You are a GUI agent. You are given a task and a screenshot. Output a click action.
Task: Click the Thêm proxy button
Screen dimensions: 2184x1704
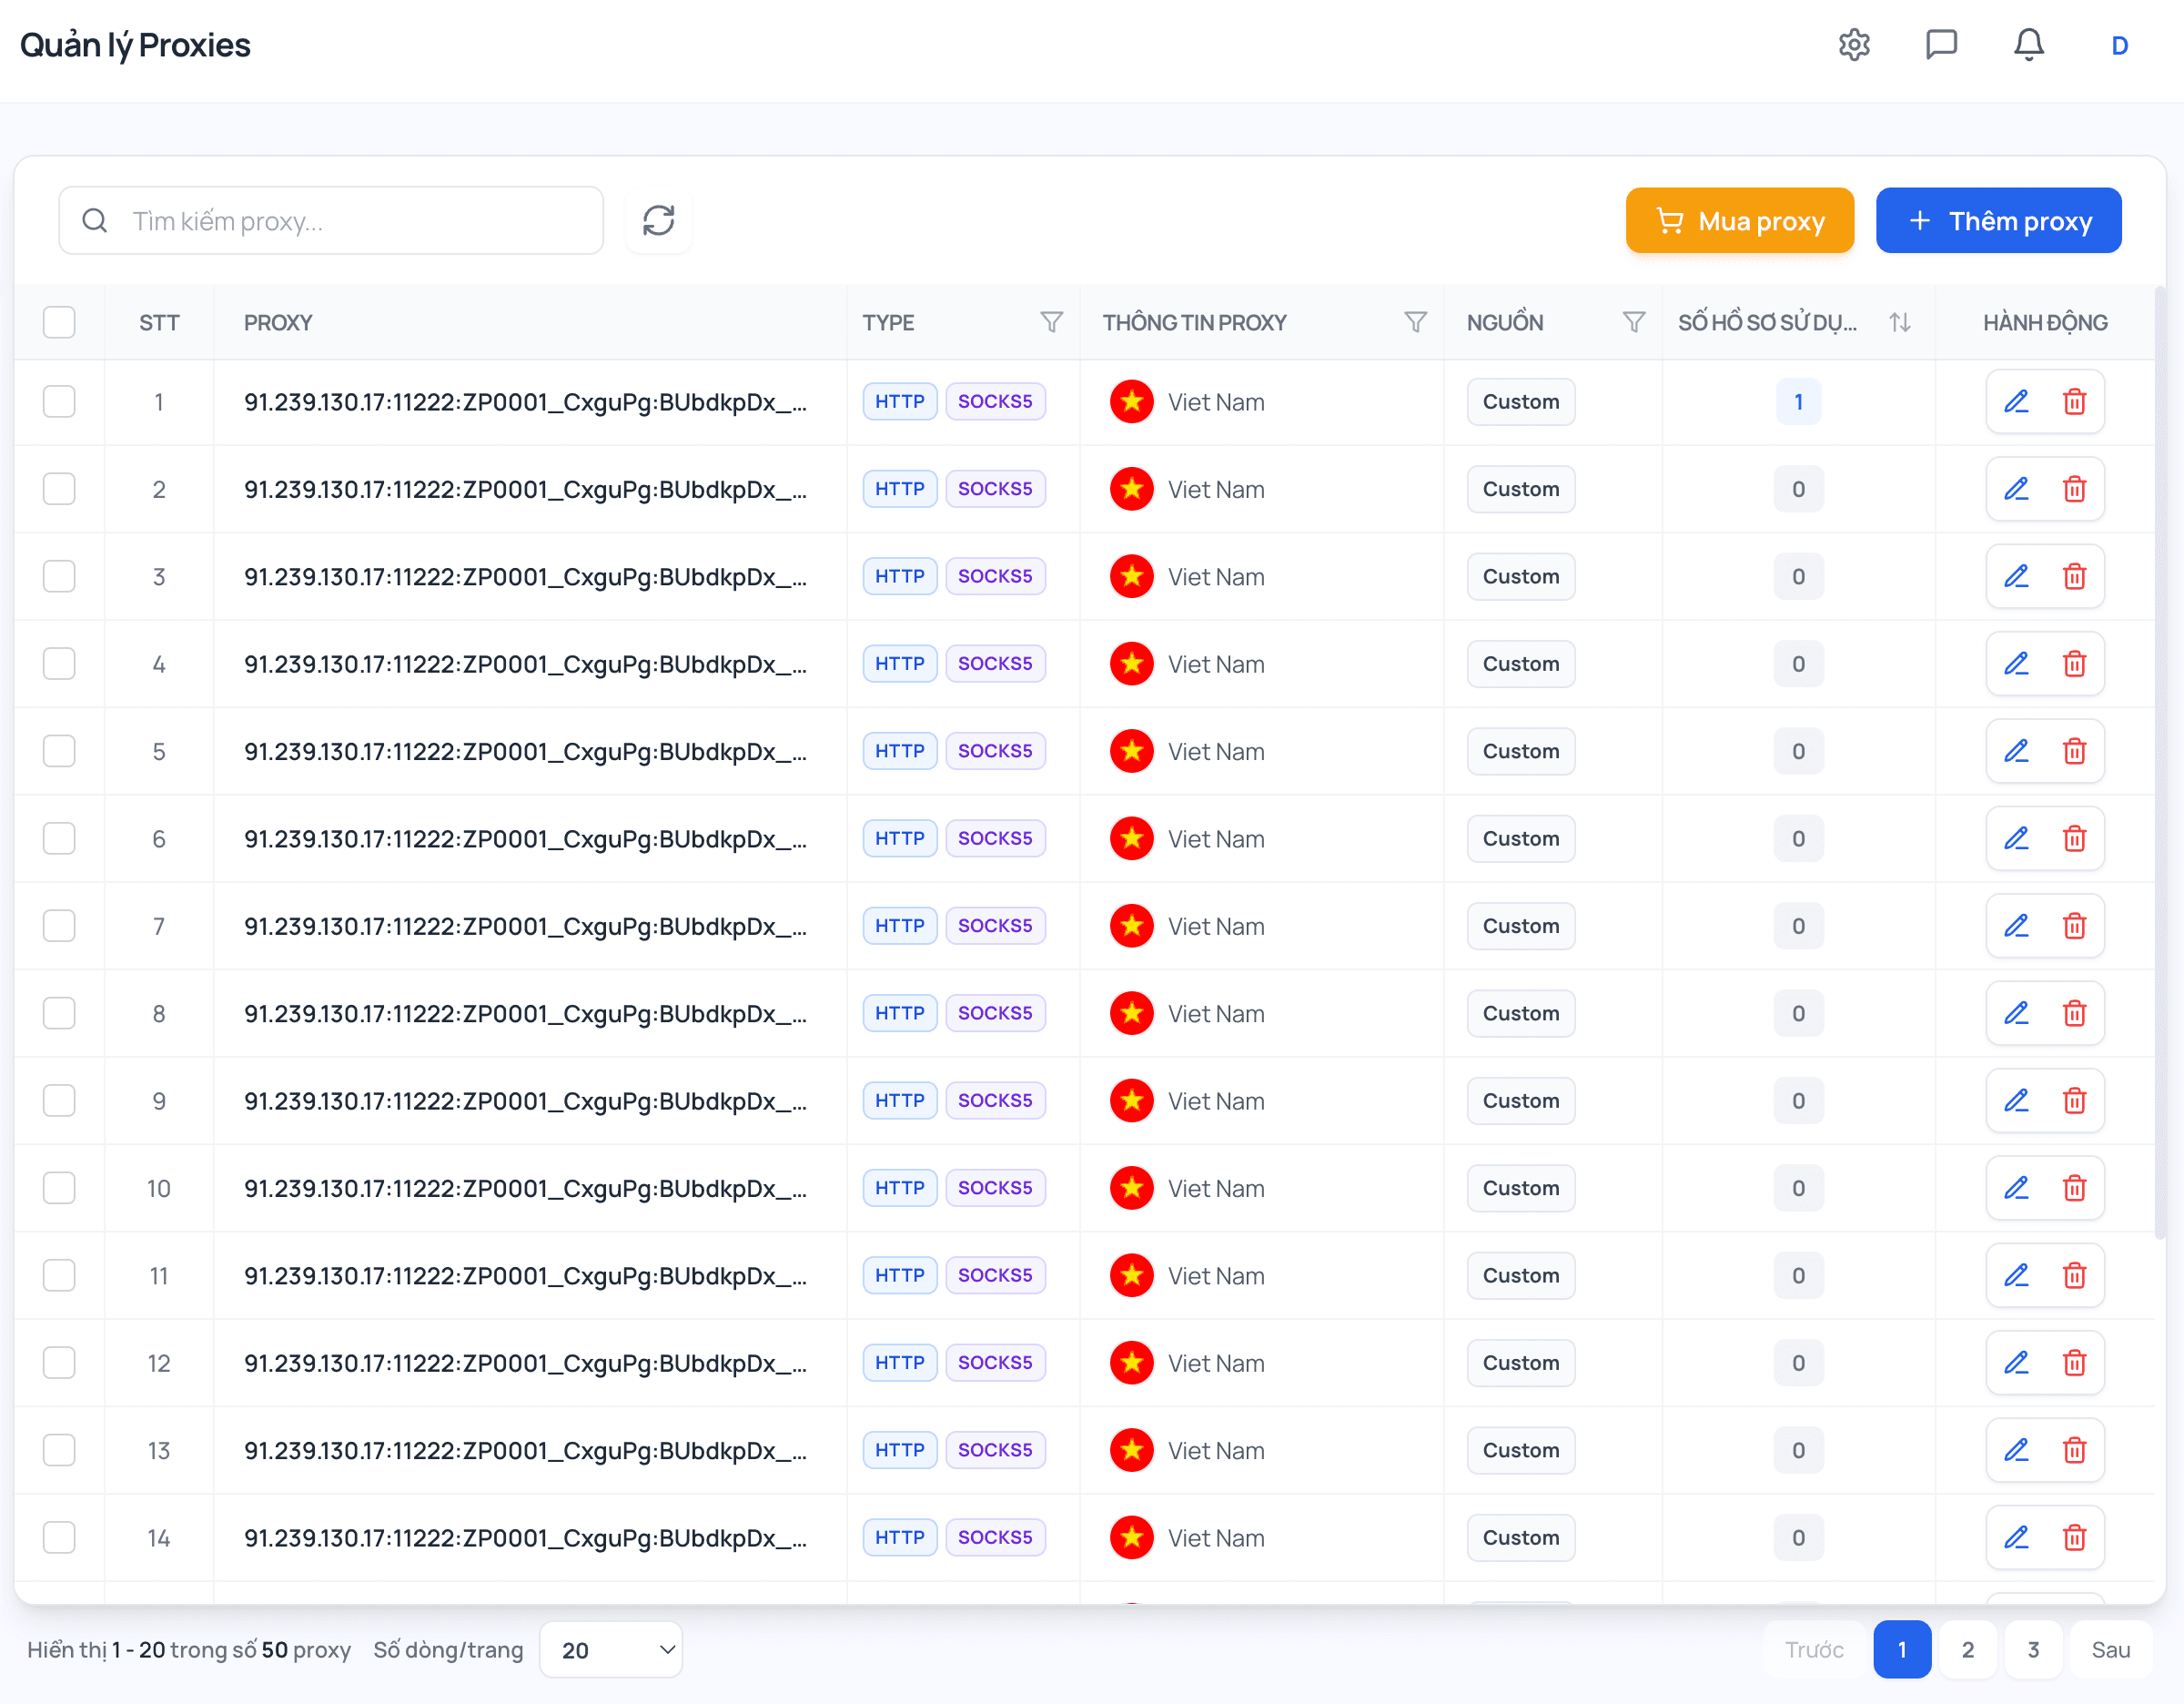(1998, 220)
